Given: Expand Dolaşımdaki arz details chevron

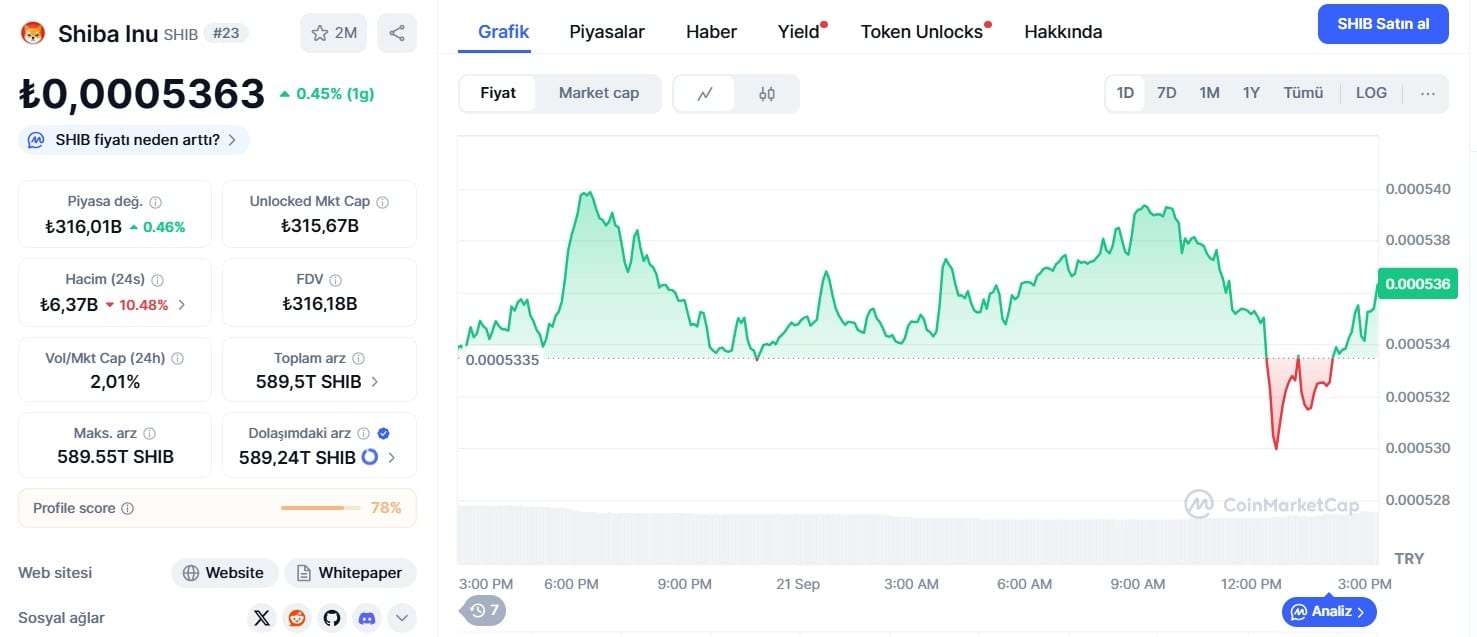Looking at the screenshot, I should (x=391, y=457).
